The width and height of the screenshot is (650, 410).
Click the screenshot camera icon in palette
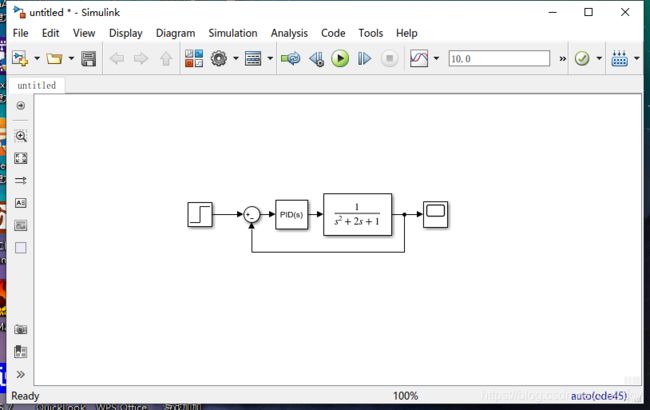tap(20, 330)
